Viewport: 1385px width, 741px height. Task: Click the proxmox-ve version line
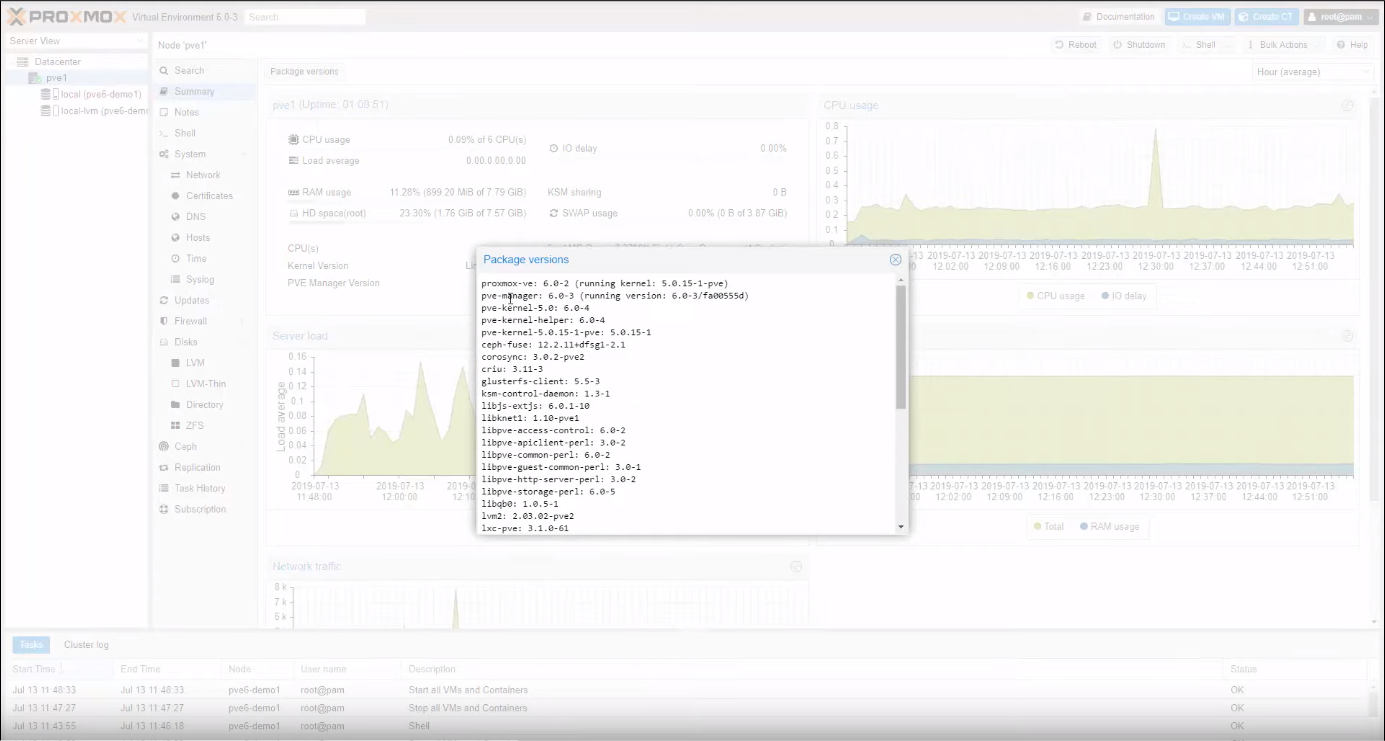coord(605,284)
